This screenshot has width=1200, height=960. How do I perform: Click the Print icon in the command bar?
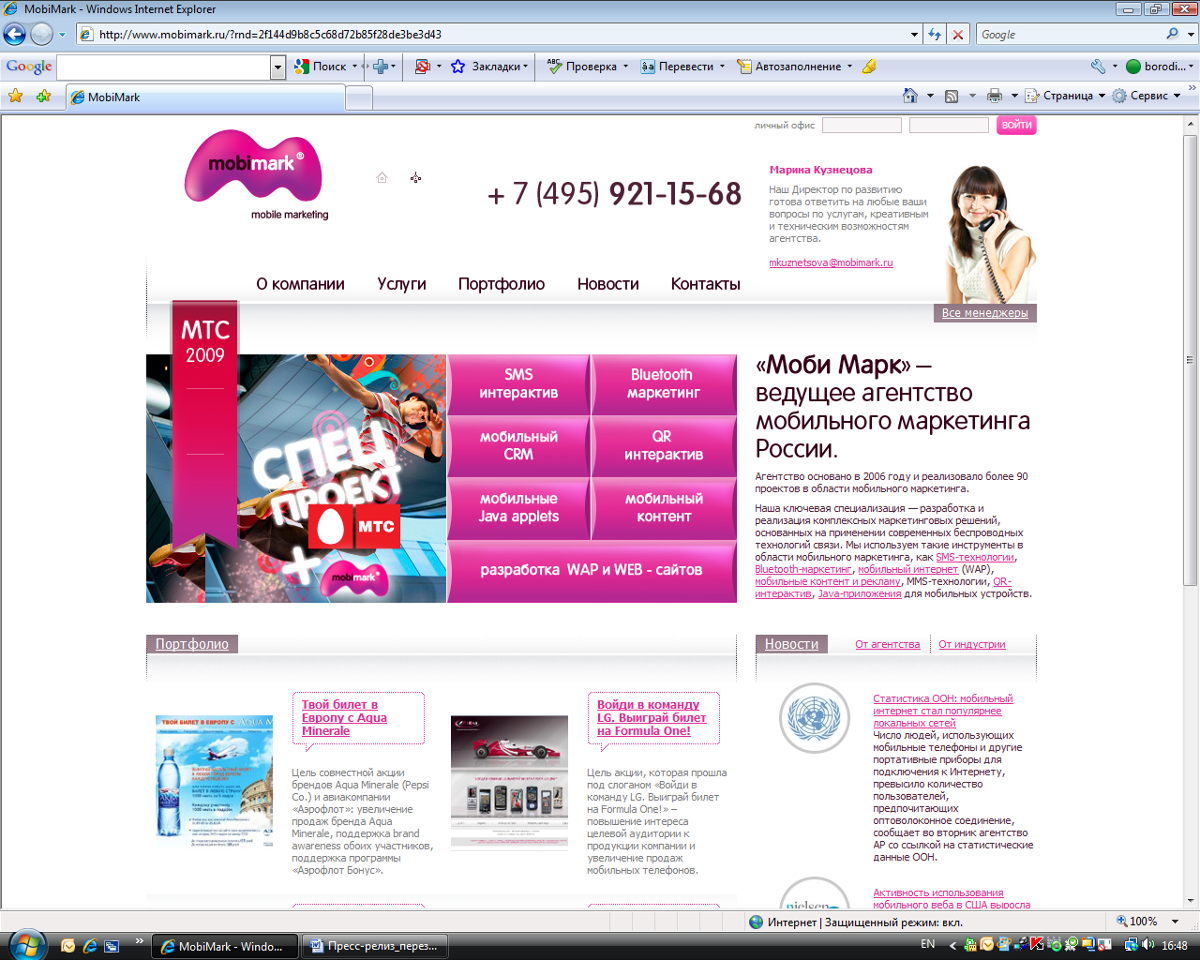coord(994,96)
